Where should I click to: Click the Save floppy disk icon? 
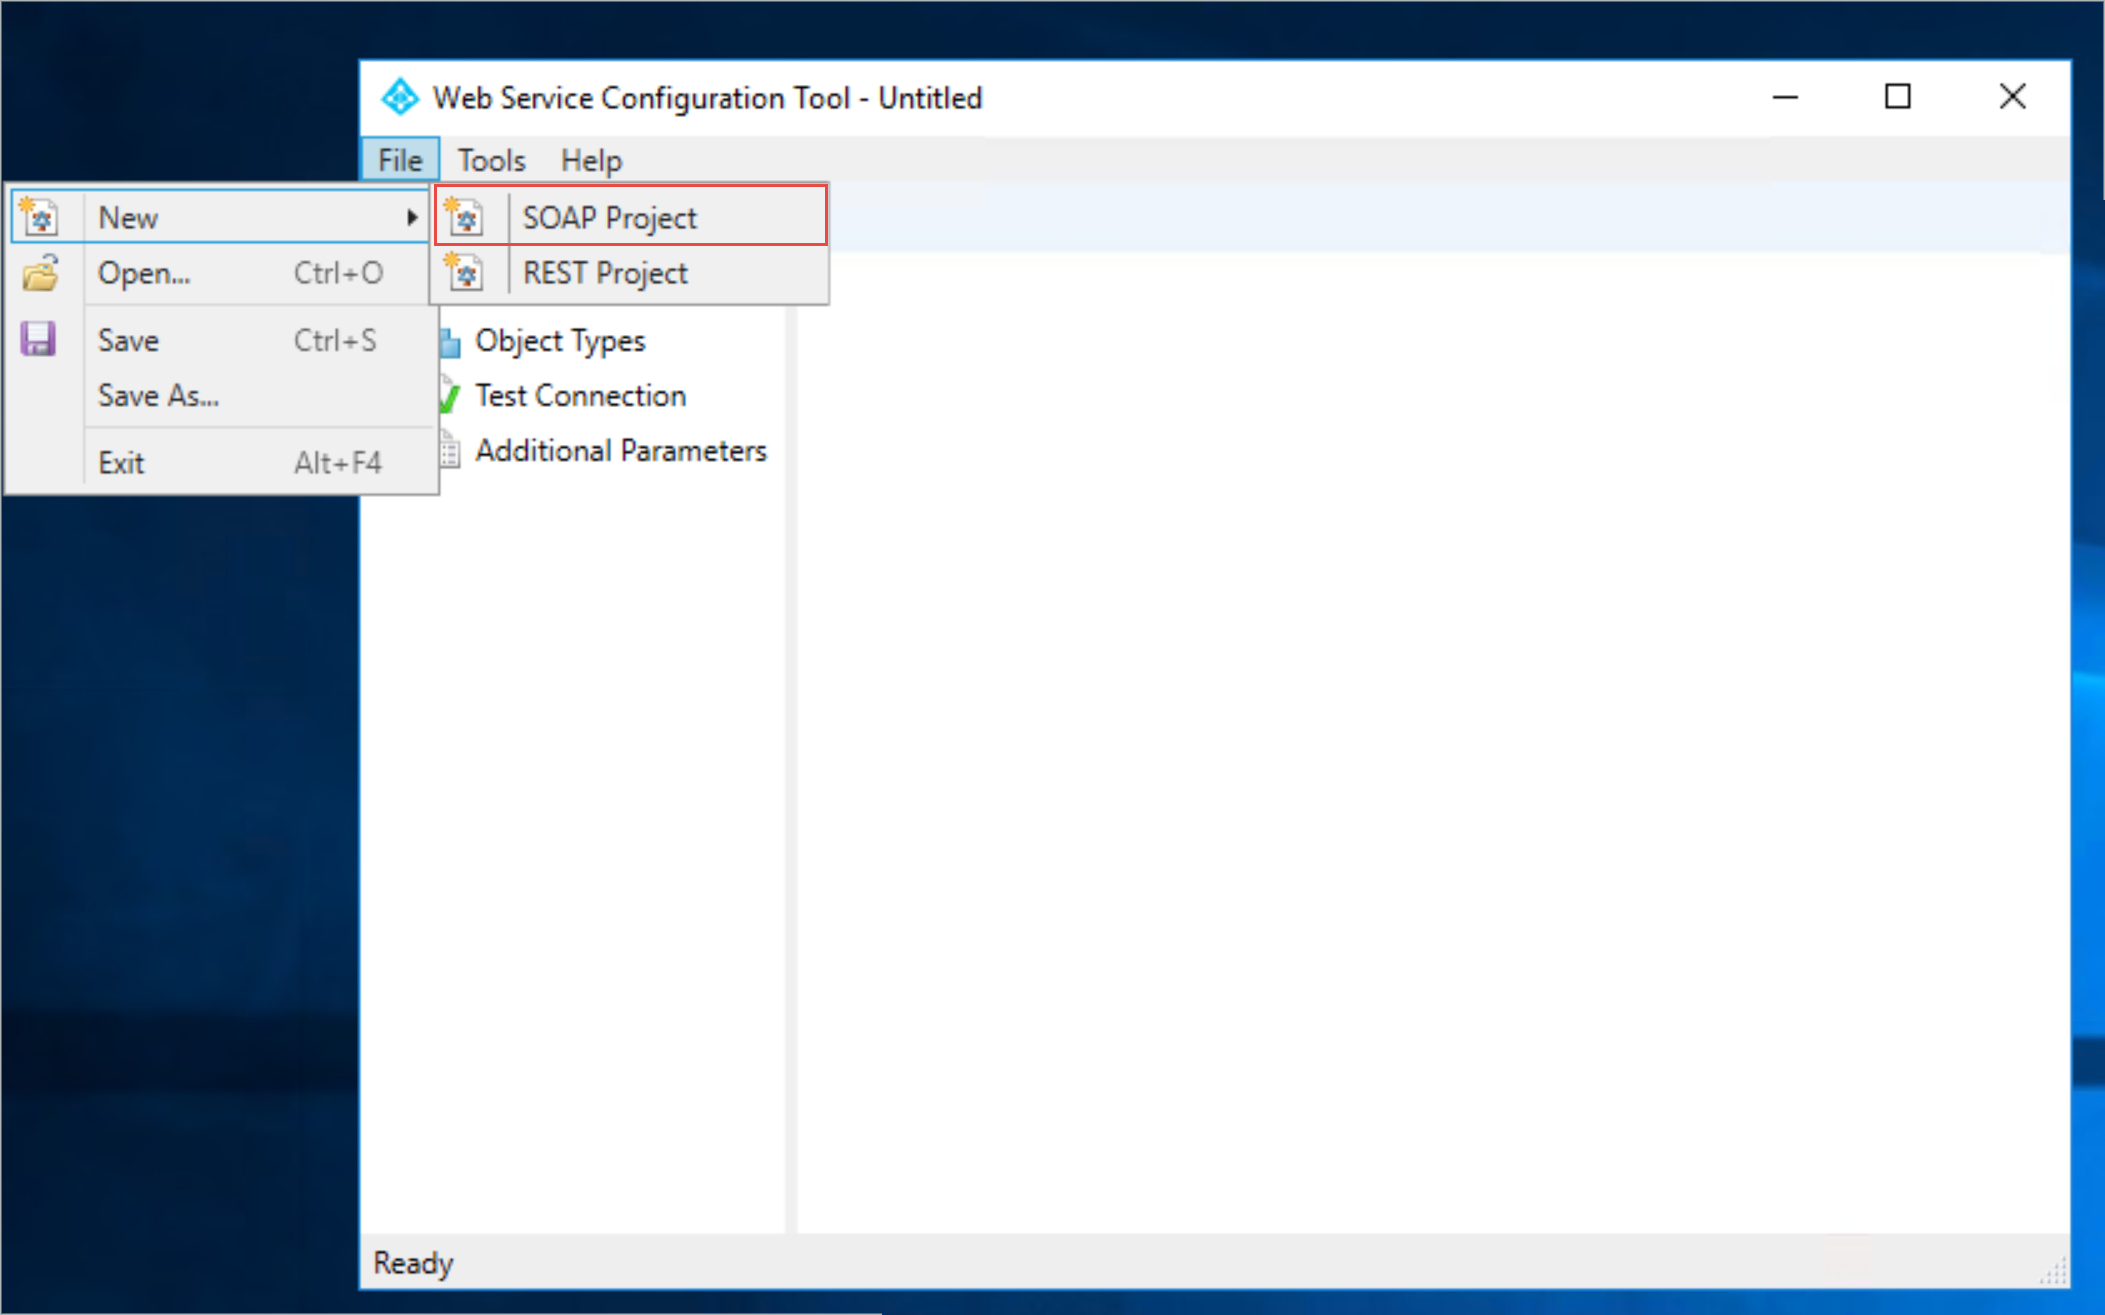36,338
